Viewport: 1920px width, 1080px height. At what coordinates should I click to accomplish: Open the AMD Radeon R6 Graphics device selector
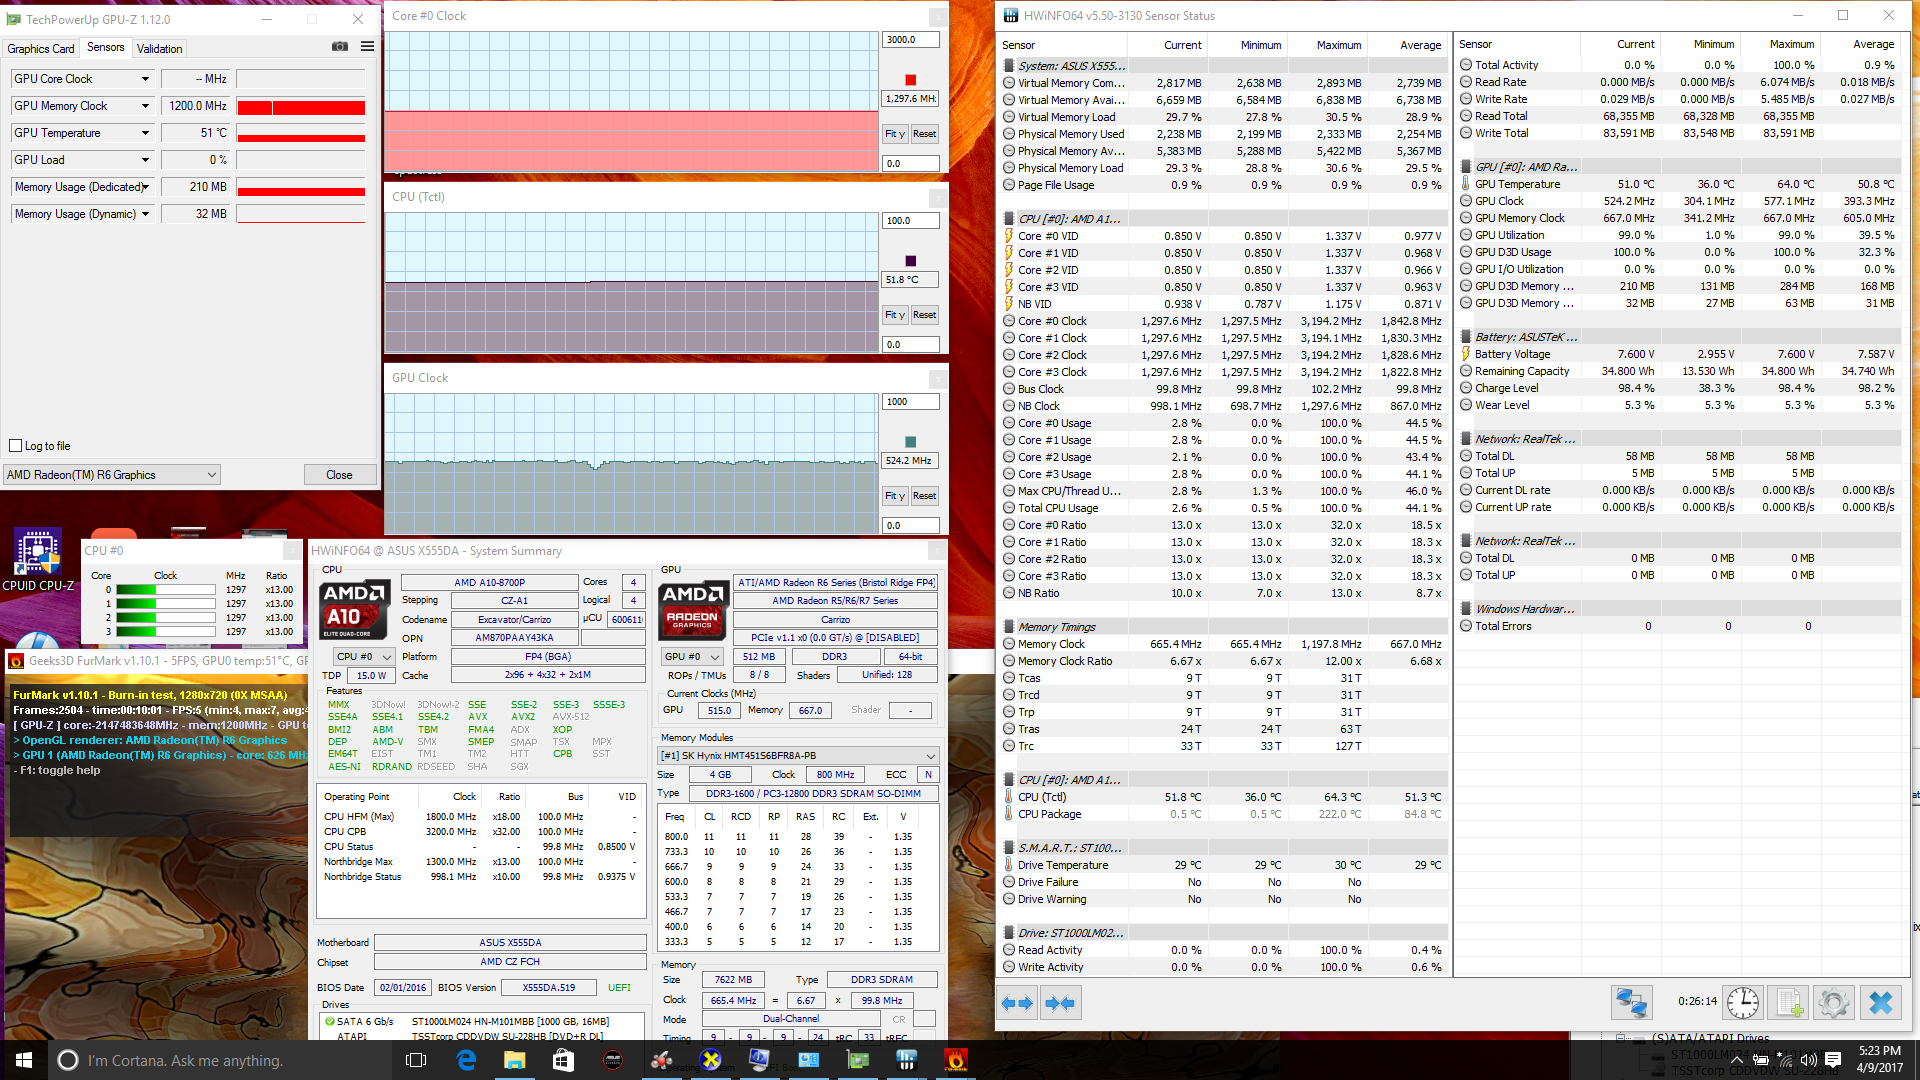[x=112, y=475]
